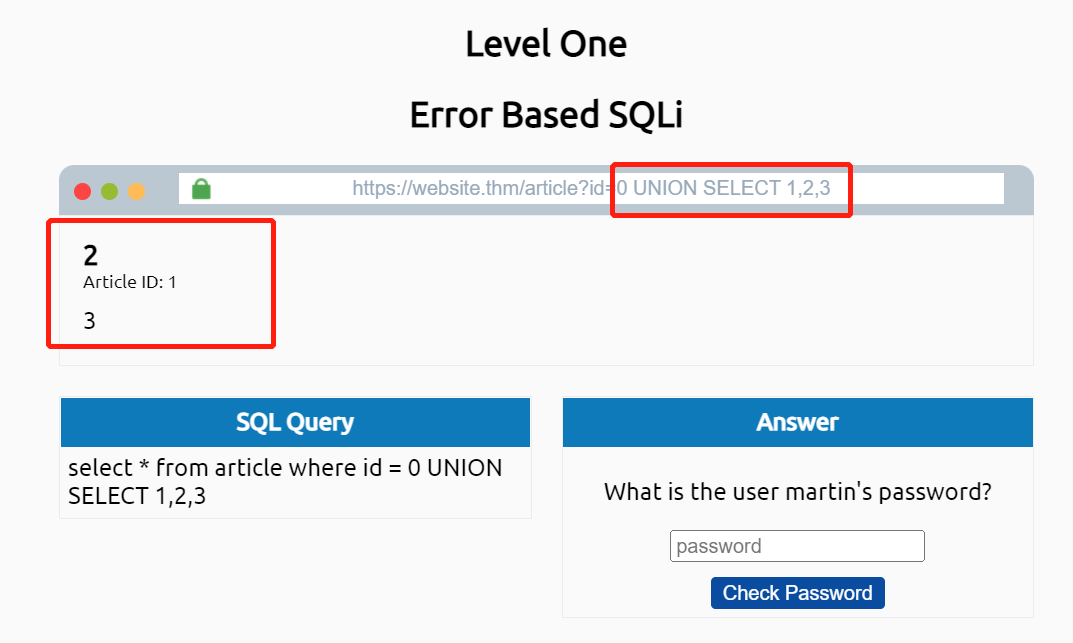Click the "Level One" heading
Image resolution: width=1073 pixels, height=643 pixels.
546,44
